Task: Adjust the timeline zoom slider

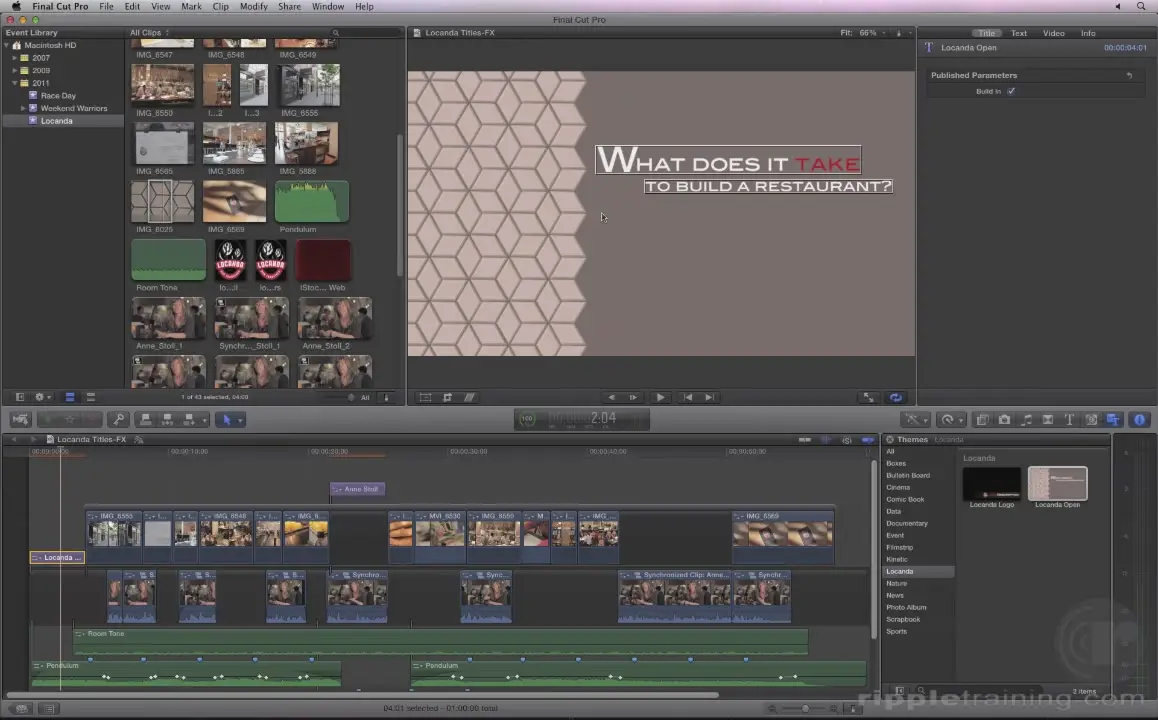Action: pyautogui.click(x=806, y=709)
